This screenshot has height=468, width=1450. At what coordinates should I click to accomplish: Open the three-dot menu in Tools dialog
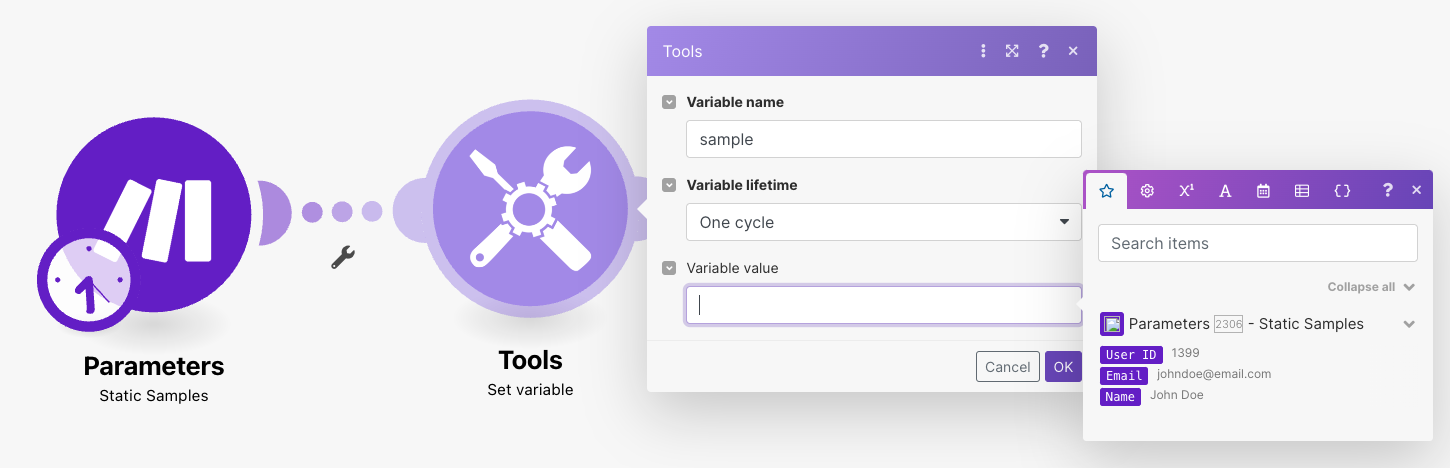pos(983,51)
